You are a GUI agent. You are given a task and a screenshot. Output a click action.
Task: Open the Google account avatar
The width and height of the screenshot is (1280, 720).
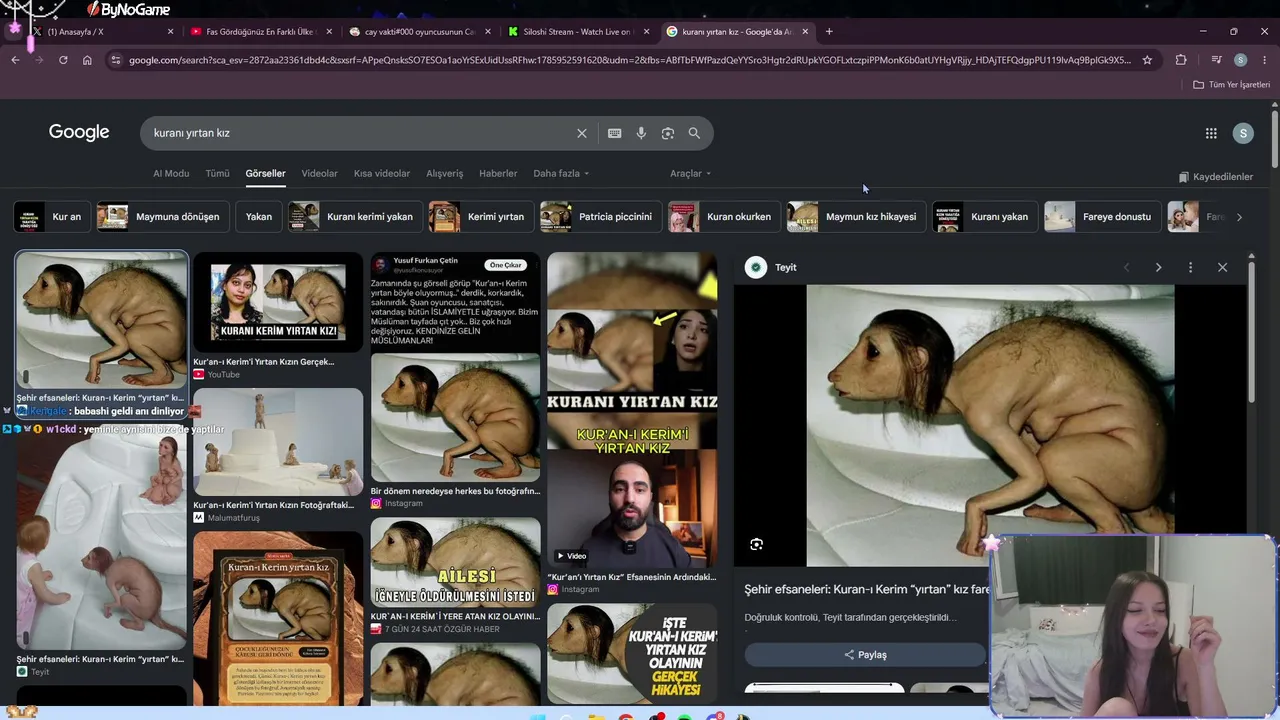coord(1243,133)
